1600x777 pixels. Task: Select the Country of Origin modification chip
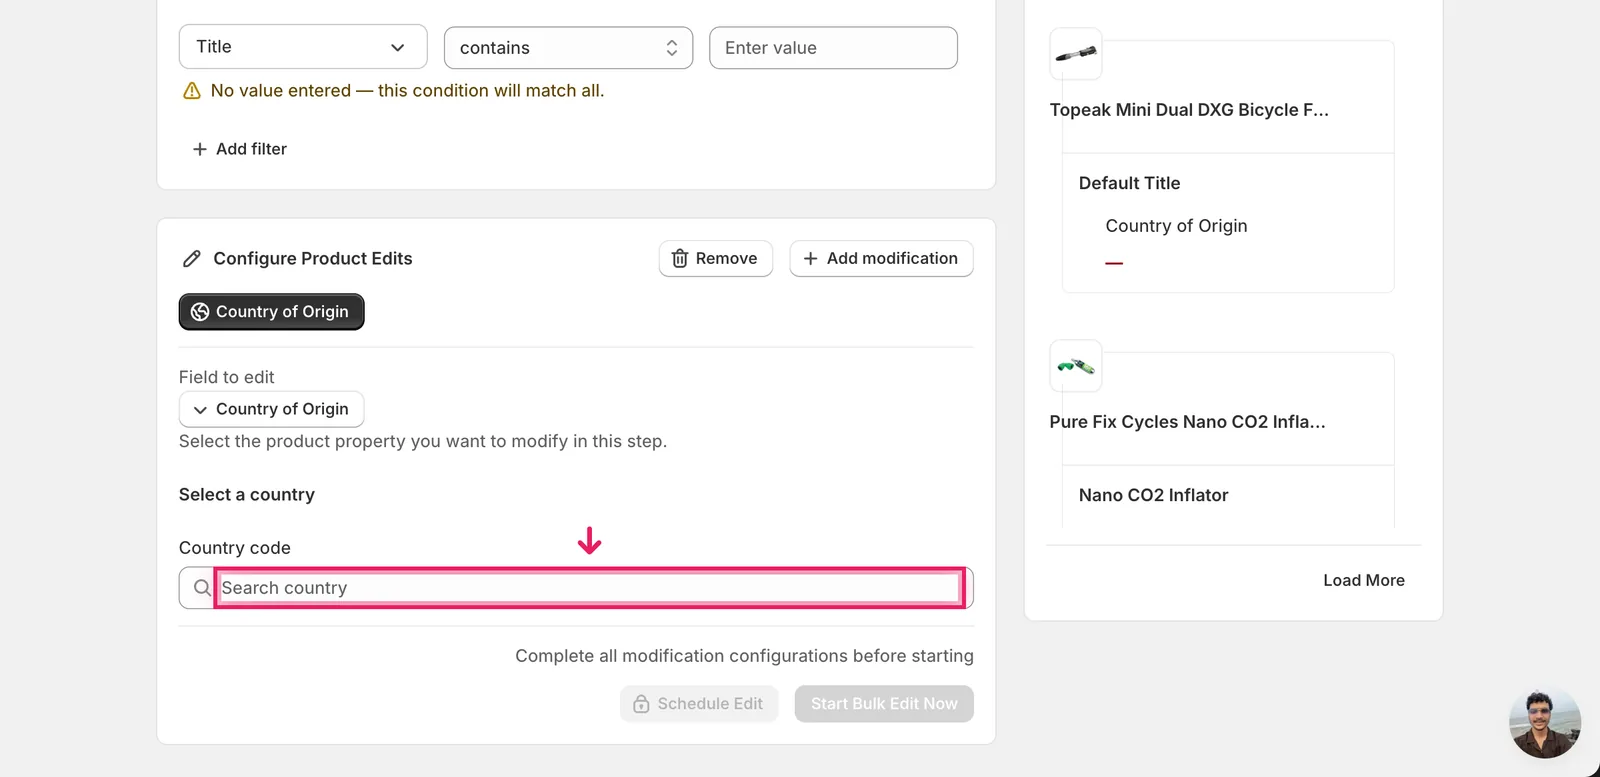[271, 312]
